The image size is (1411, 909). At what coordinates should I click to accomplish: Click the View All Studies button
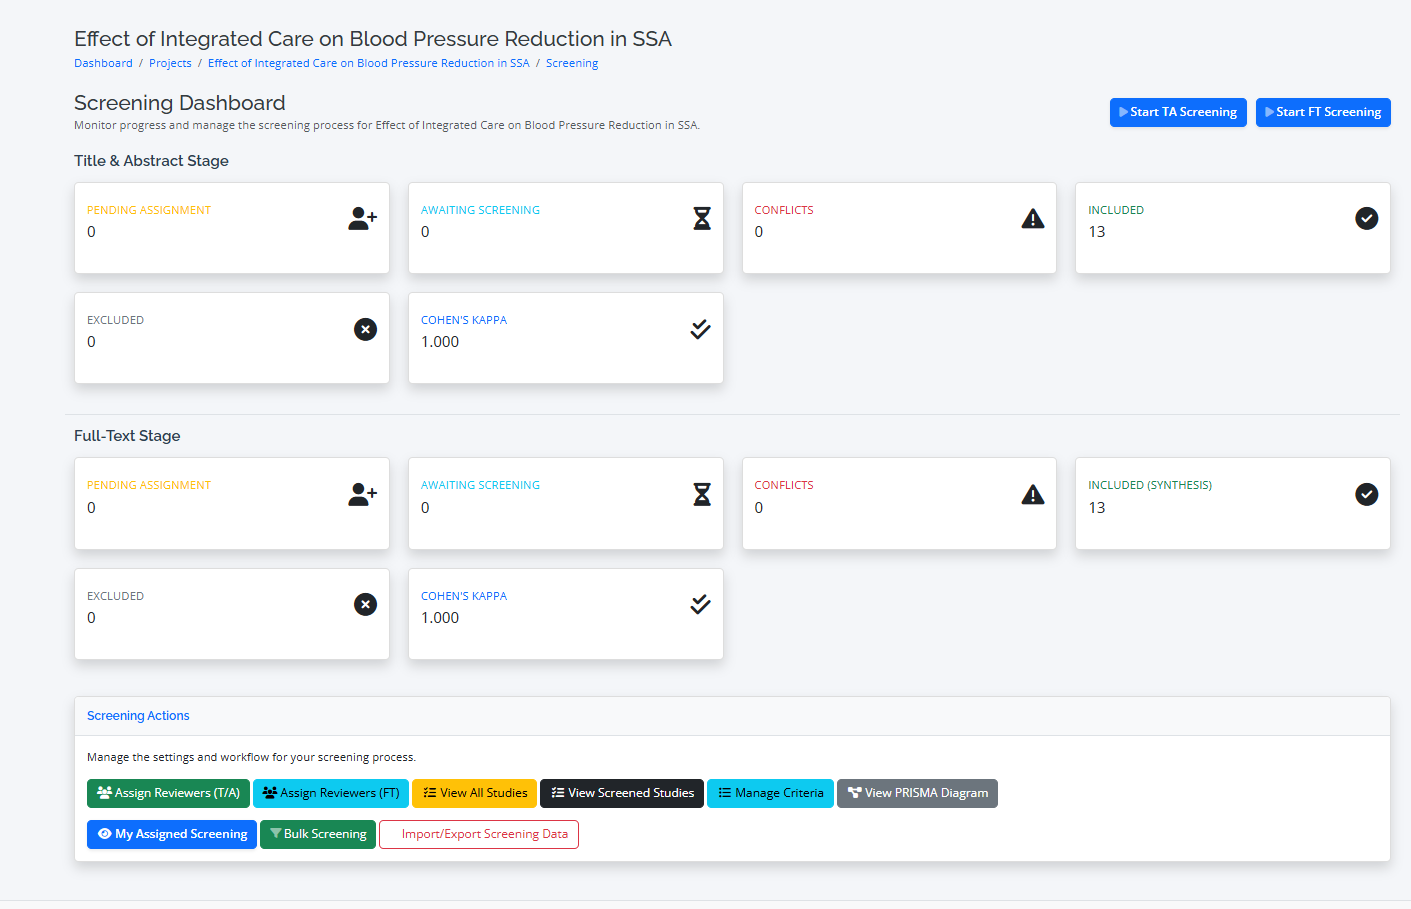click(474, 793)
